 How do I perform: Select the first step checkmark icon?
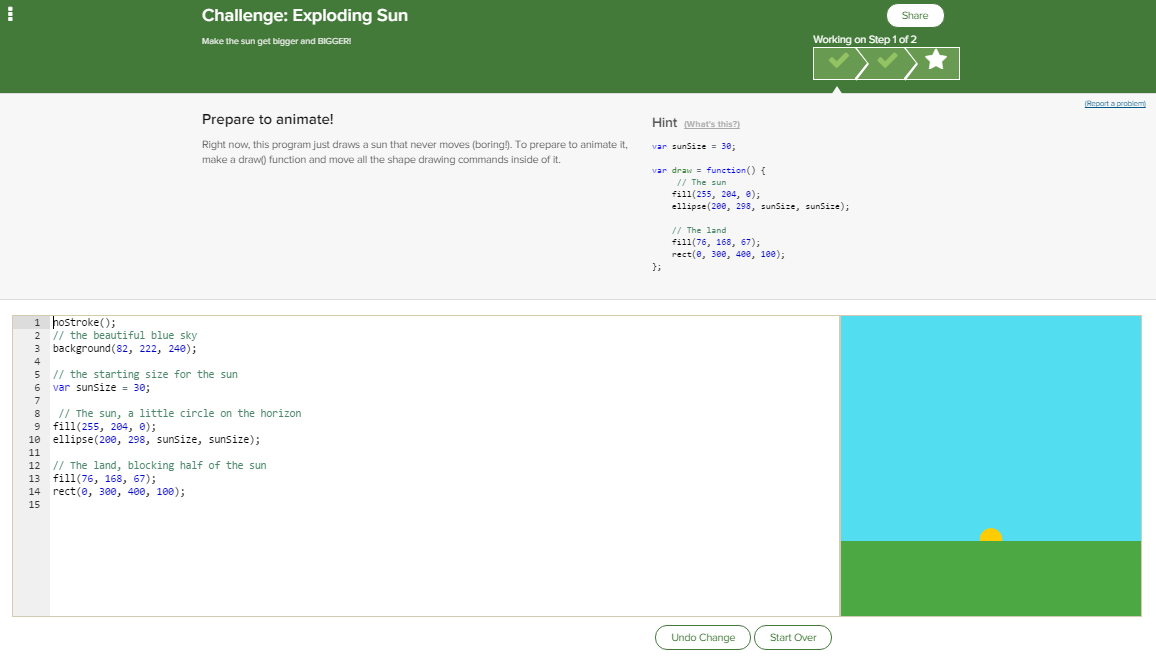click(838, 62)
